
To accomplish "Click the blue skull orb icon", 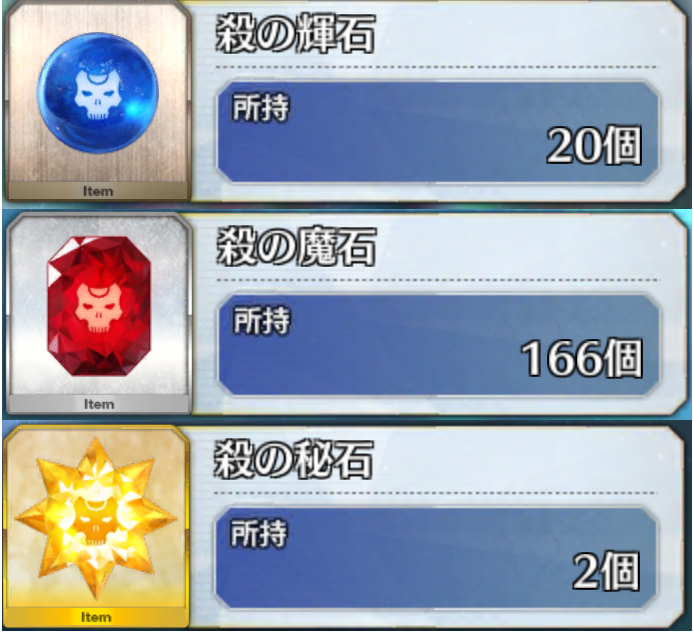I will pyautogui.click(x=98, y=92).
